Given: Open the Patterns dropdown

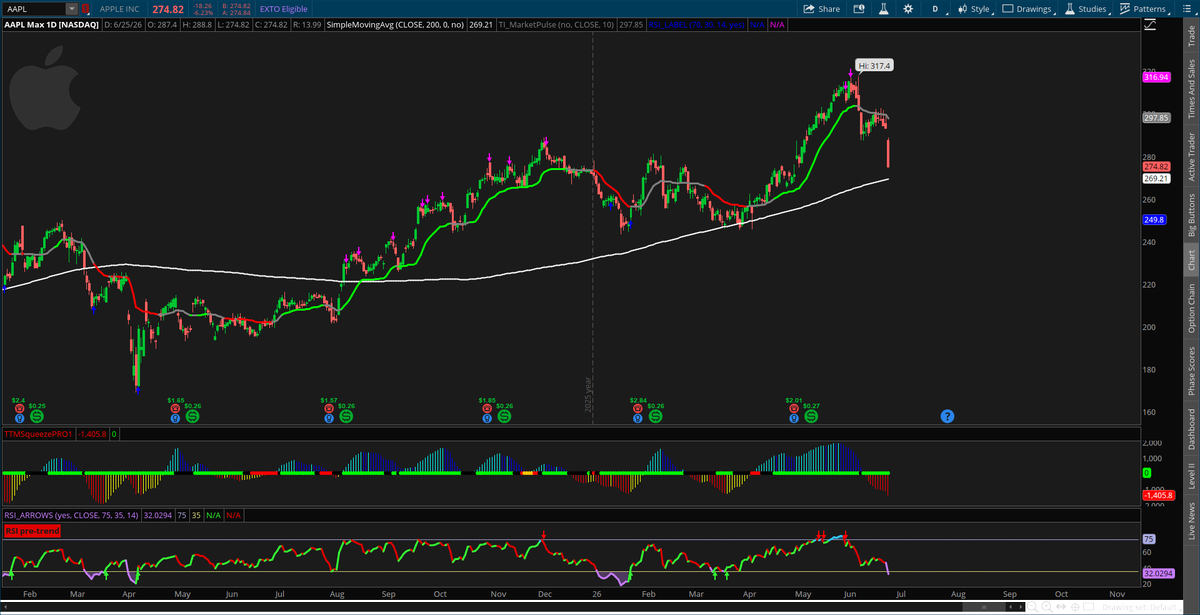Looking at the screenshot, I should [1144, 8].
